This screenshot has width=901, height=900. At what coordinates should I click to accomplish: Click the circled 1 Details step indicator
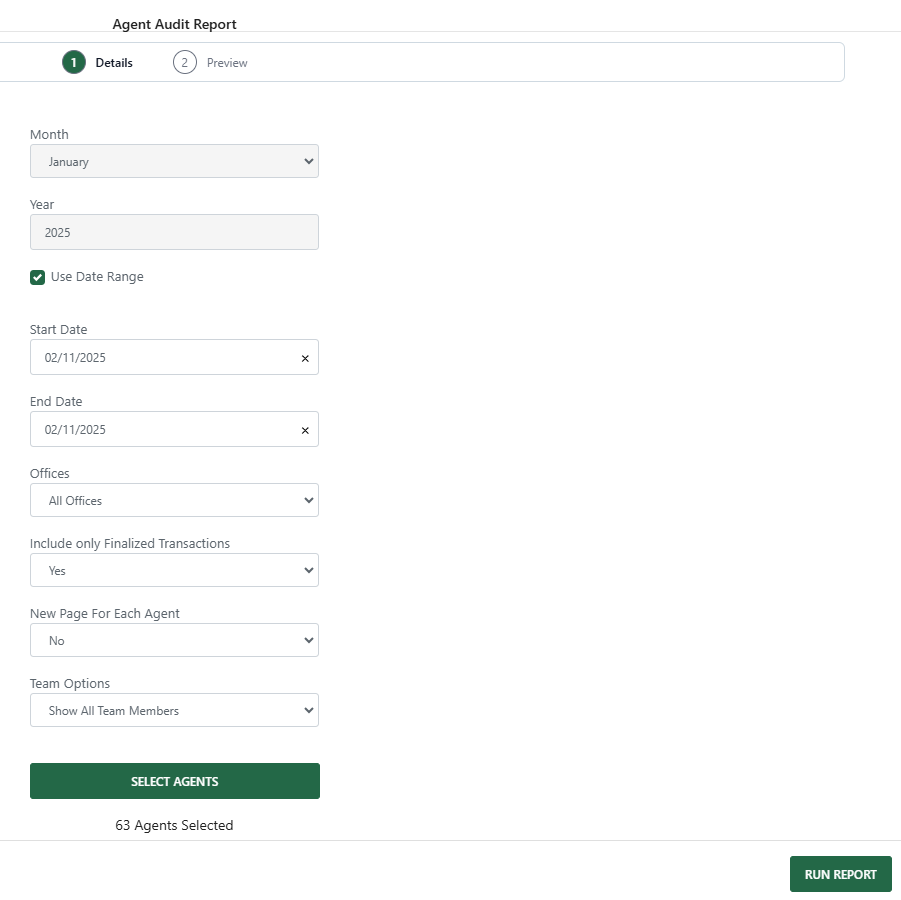tap(73, 62)
